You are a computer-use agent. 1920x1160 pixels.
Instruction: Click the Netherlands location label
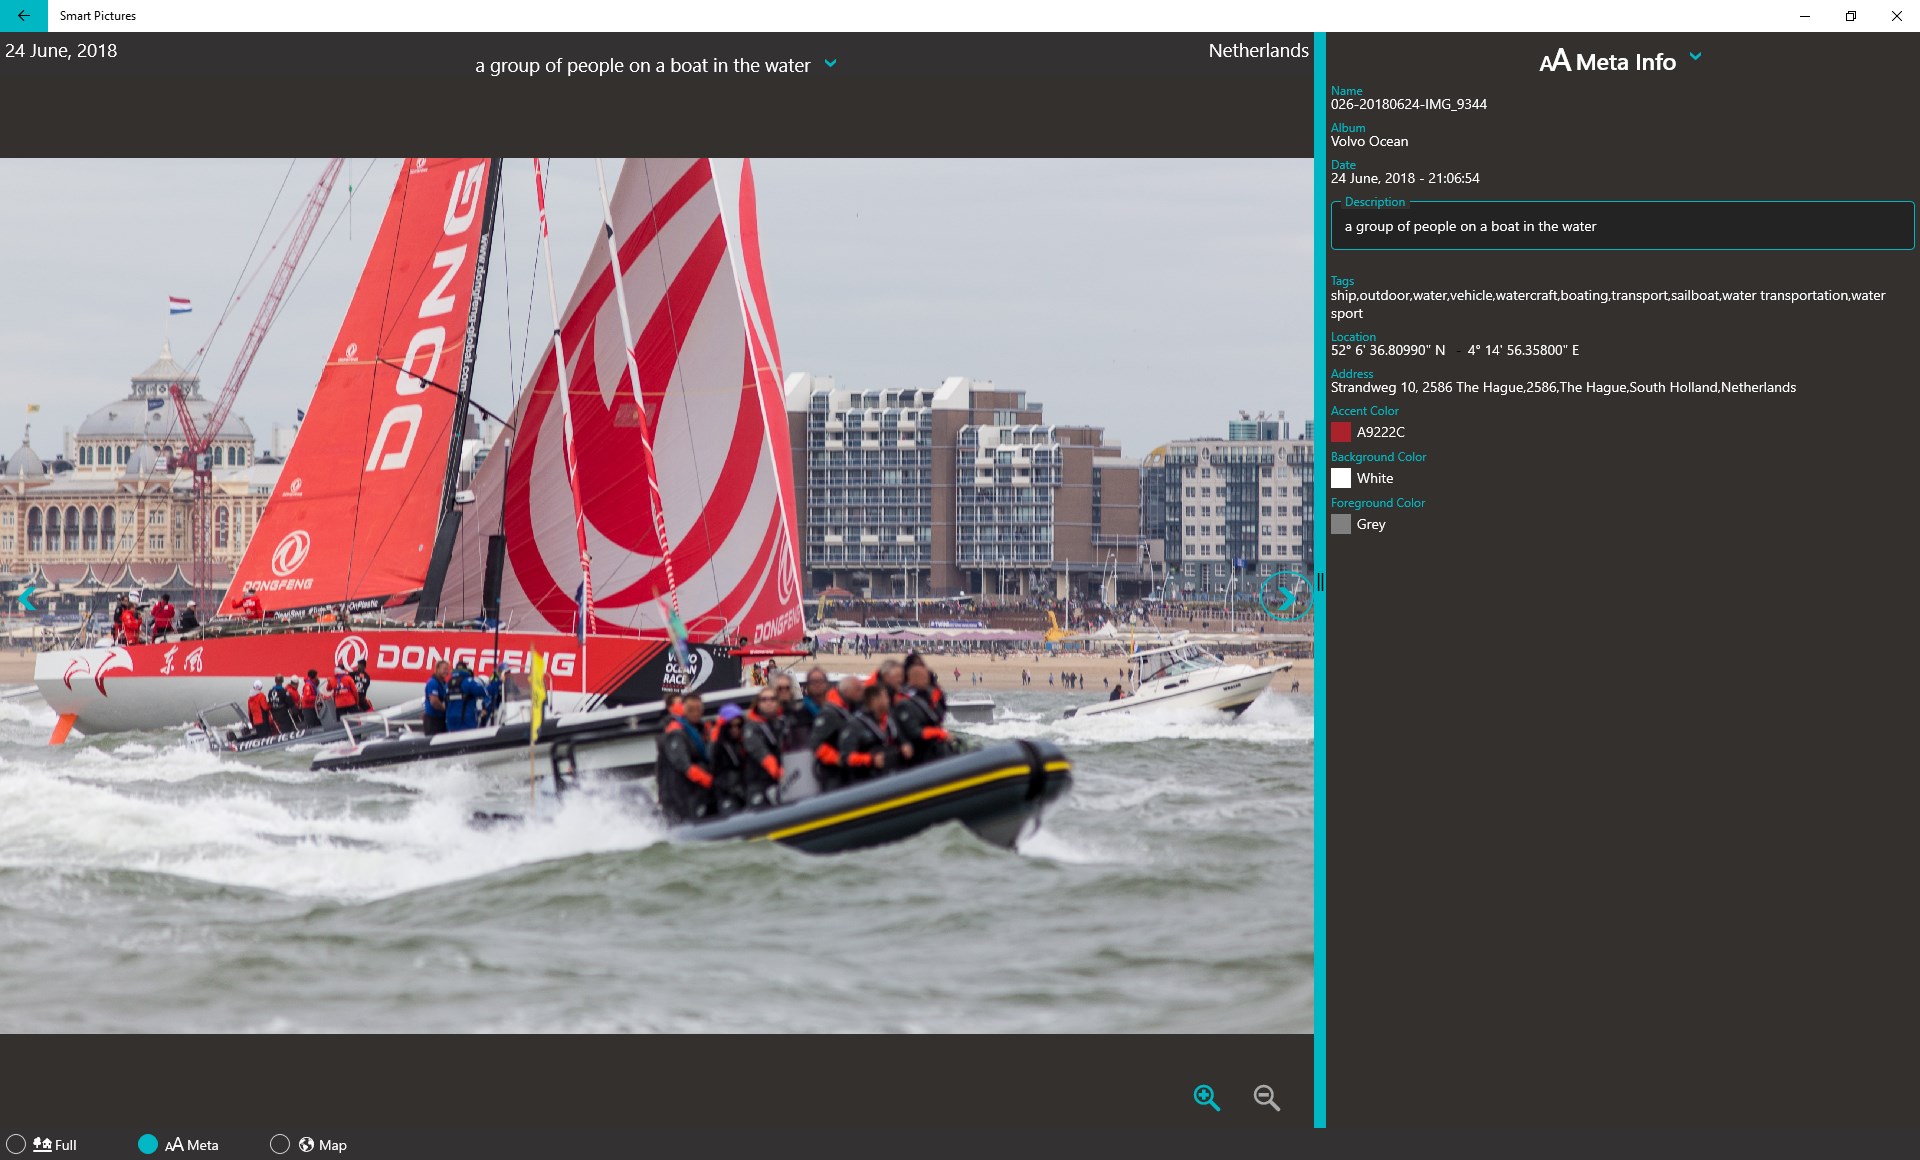[x=1257, y=51]
